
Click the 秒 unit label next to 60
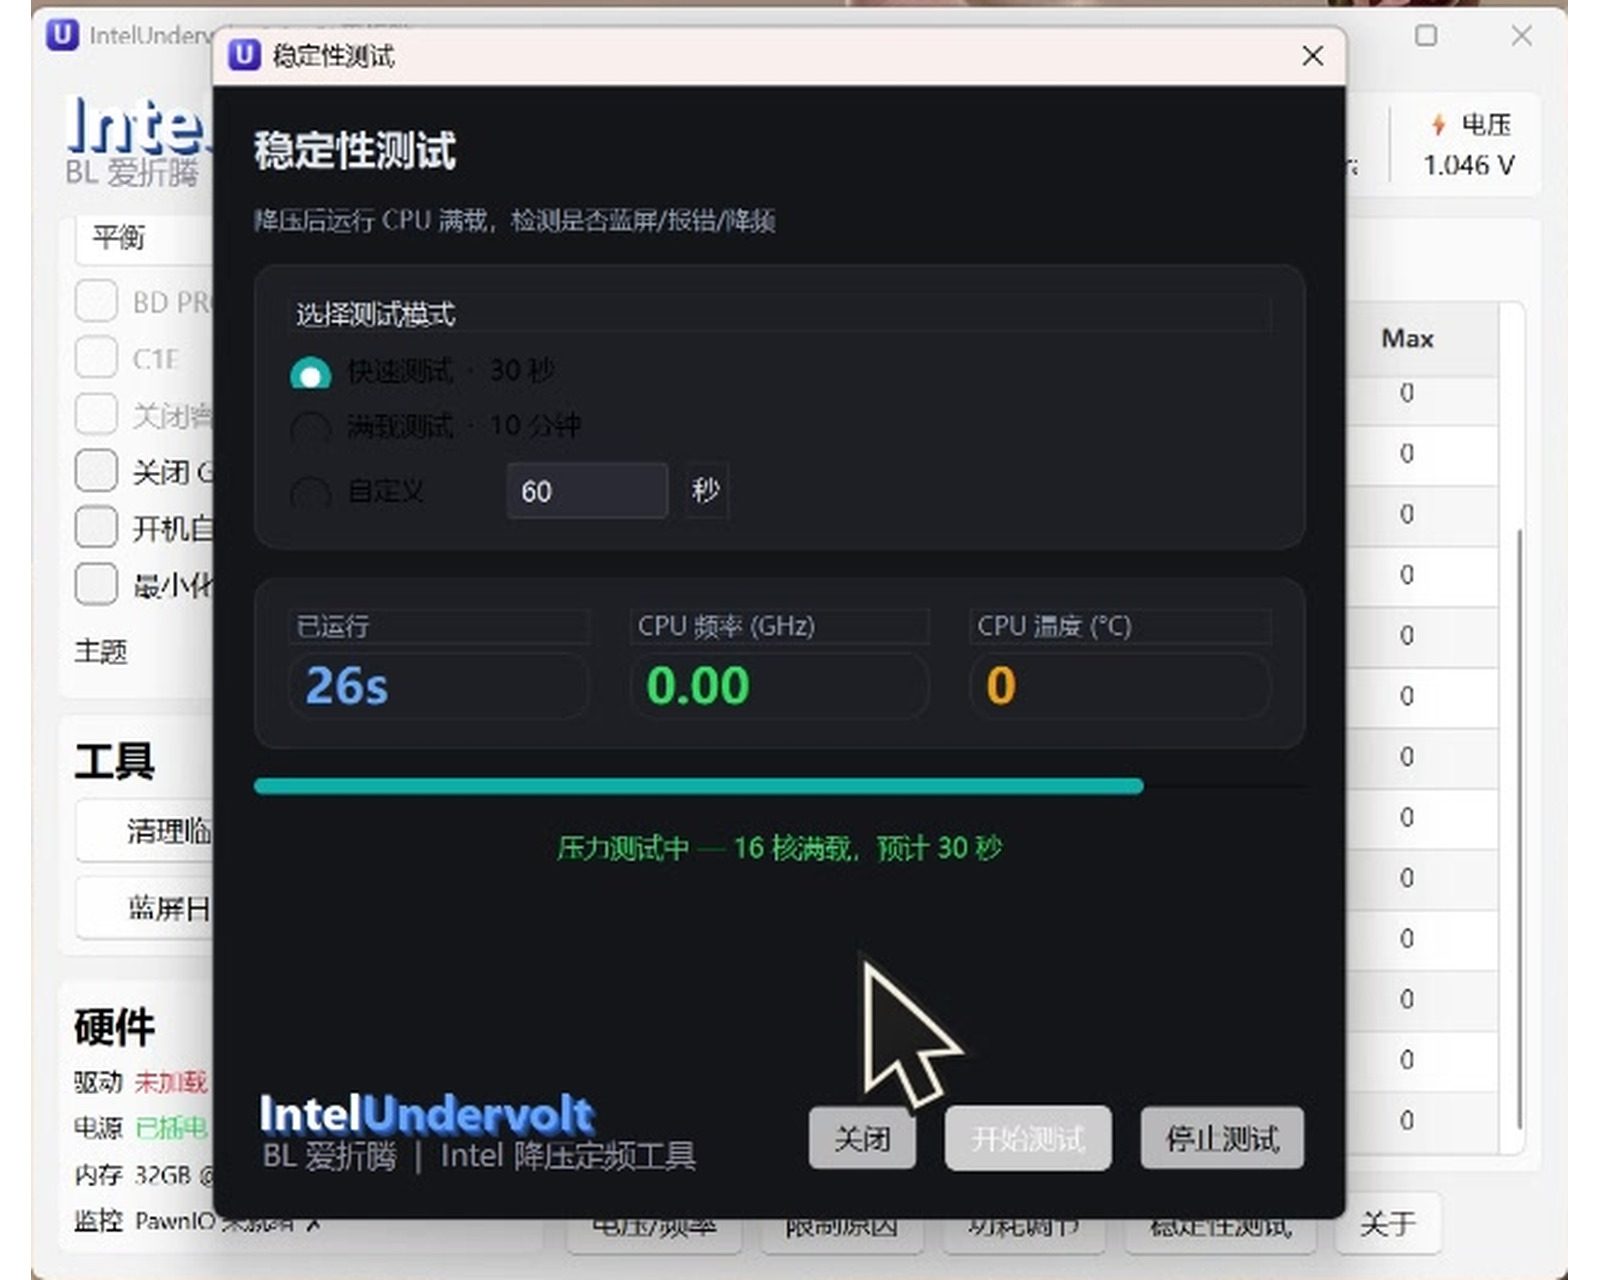pyautogui.click(x=706, y=490)
